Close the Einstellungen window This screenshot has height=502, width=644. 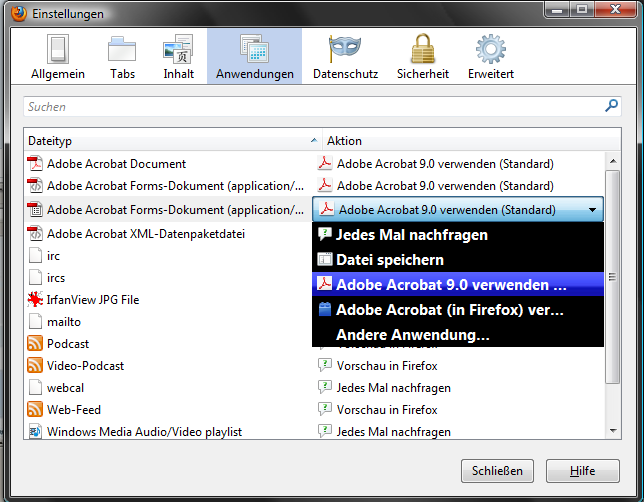[x=615, y=9]
